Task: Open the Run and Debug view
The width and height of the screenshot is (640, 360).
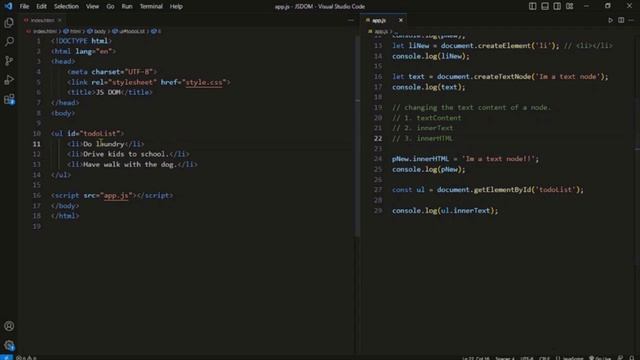Action: pyautogui.click(x=9, y=80)
